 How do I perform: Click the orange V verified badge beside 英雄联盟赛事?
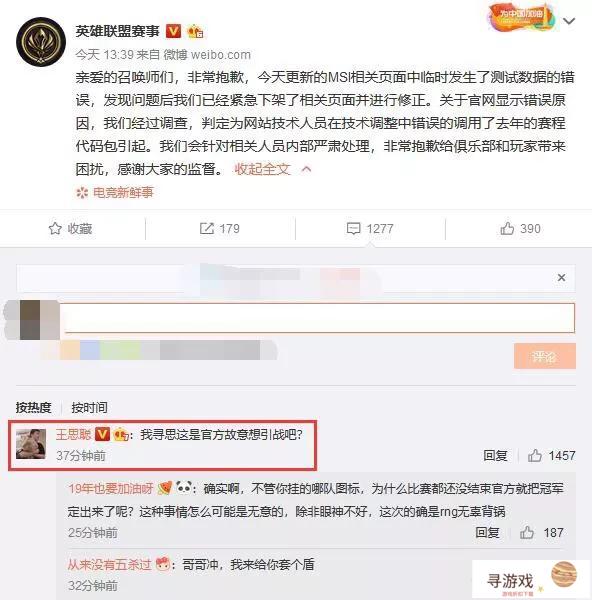point(173,31)
